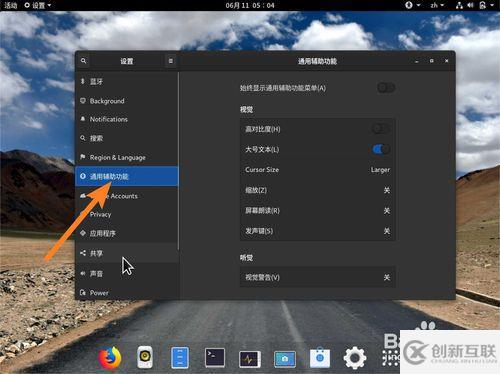Select 搜索 in the sidebar list
This screenshot has width=500, height=374.
tap(127, 138)
